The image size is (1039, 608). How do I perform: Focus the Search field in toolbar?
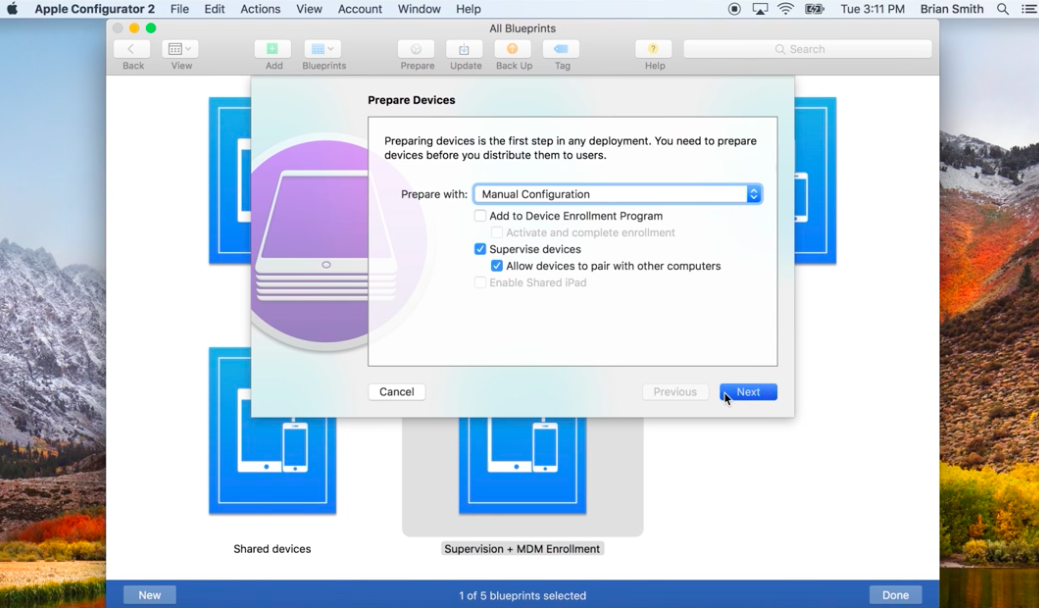point(808,49)
